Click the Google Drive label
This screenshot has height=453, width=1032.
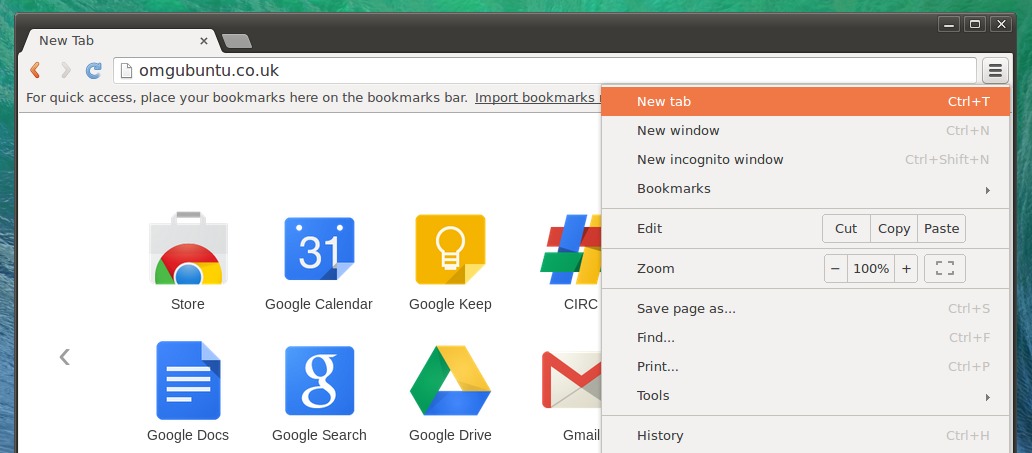(450, 435)
